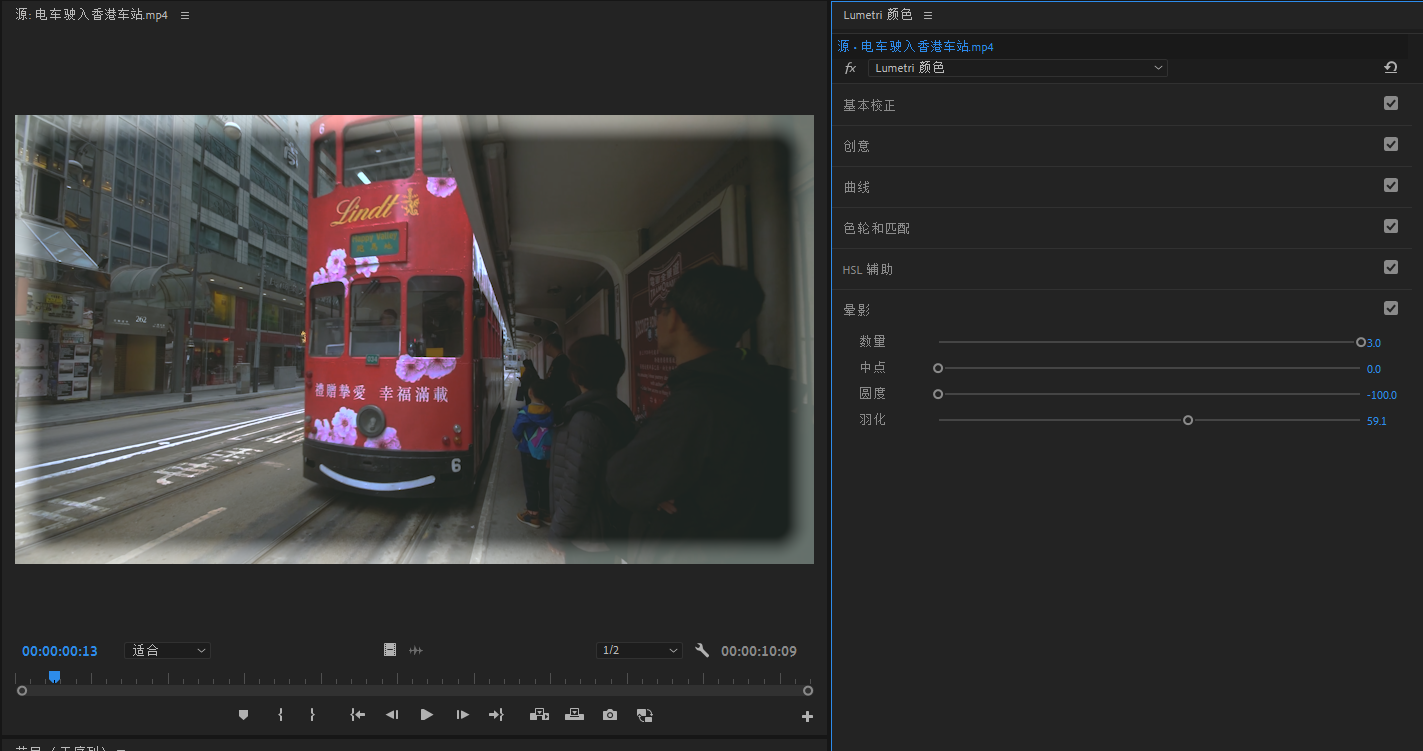Viewport: 1423px width, 751px height.
Task: Collapse the 晕影 section header
Action: pyautogui.click(x=856, y=310)
